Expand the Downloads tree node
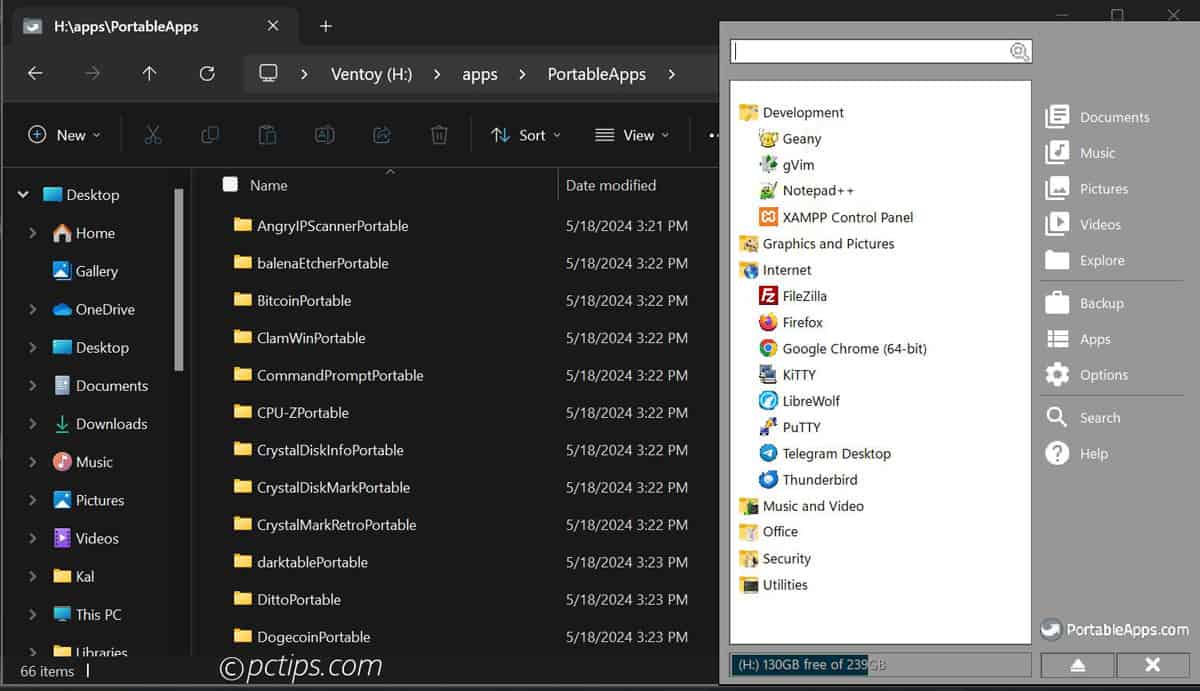The height and width of the screenshot is (691, 1200). [33, 424]
